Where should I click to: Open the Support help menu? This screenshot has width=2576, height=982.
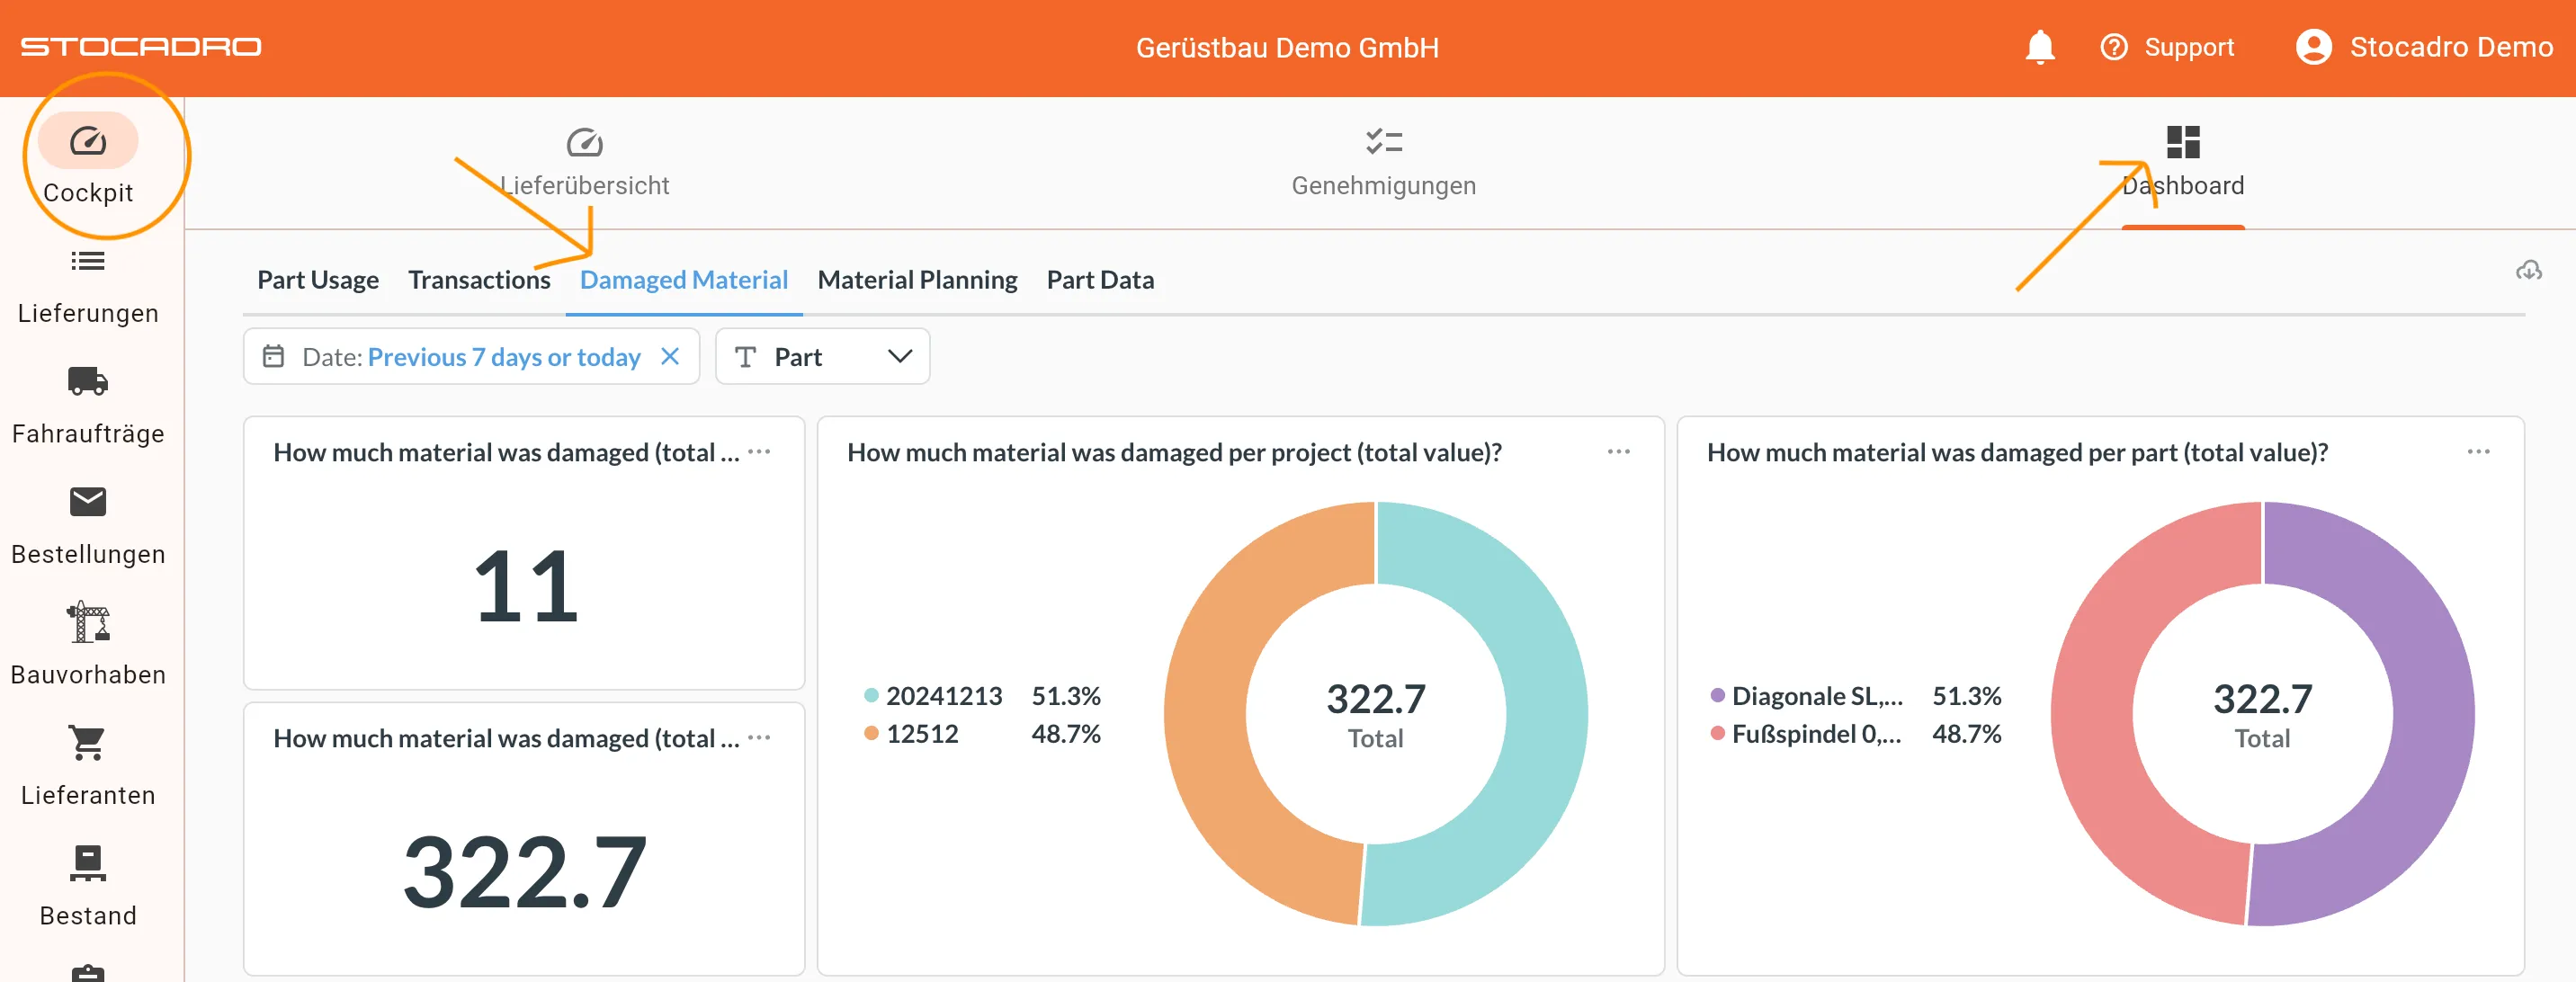(2166, 46)
